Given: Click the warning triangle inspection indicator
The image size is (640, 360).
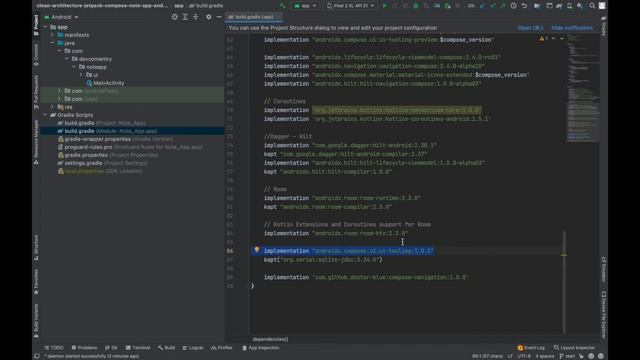Looking at the screenshot, I should [542, 38].
